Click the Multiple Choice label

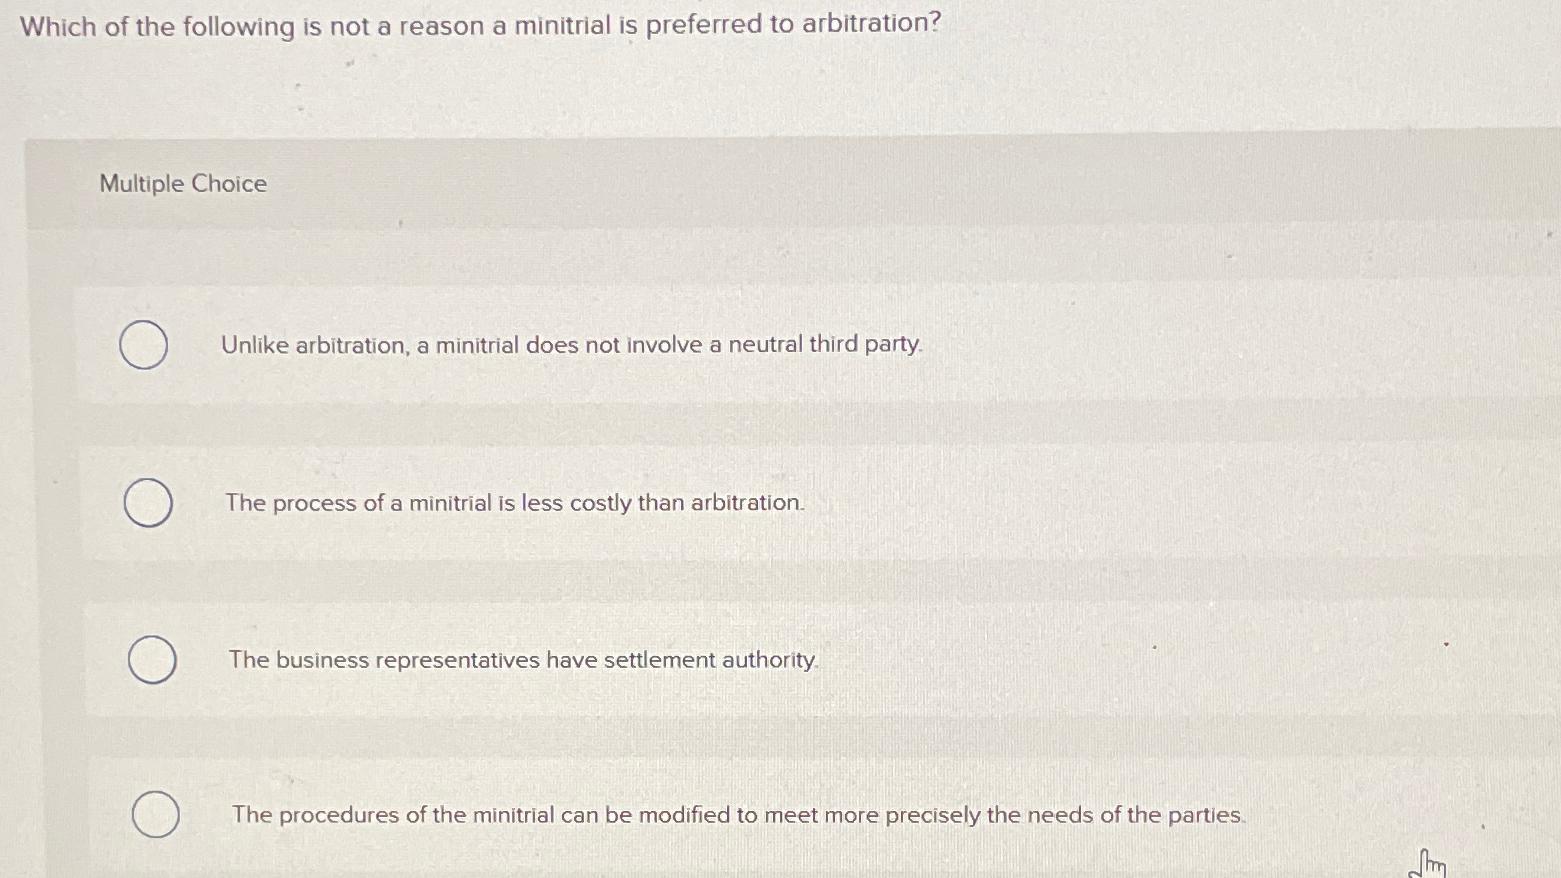coord(182,183)
